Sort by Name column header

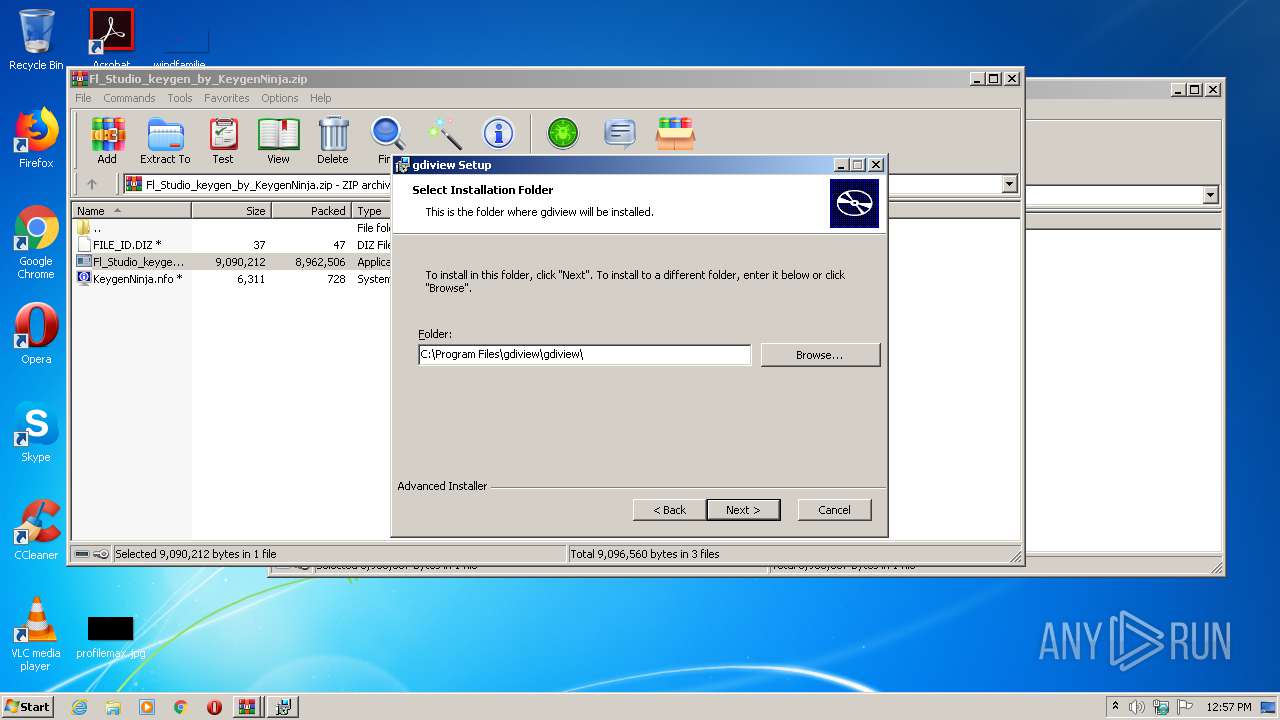click(132, 211)
